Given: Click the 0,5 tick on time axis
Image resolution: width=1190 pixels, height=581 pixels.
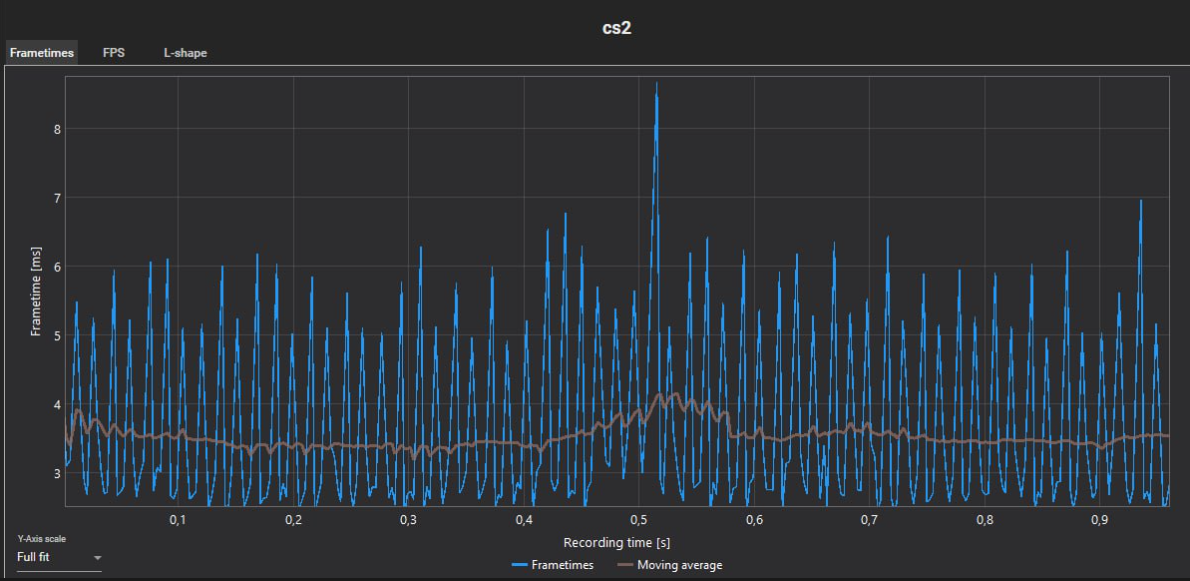Looking at the screenshot, I should pyautogui.click(x=639, y=521).
